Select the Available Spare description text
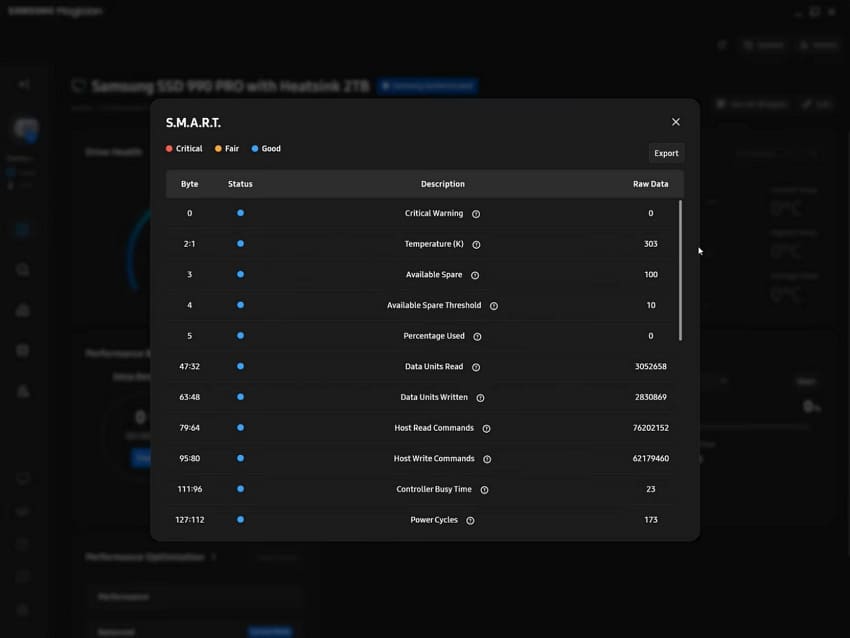The width and height of the screenshot is (850, 638). tap(434, 274)
